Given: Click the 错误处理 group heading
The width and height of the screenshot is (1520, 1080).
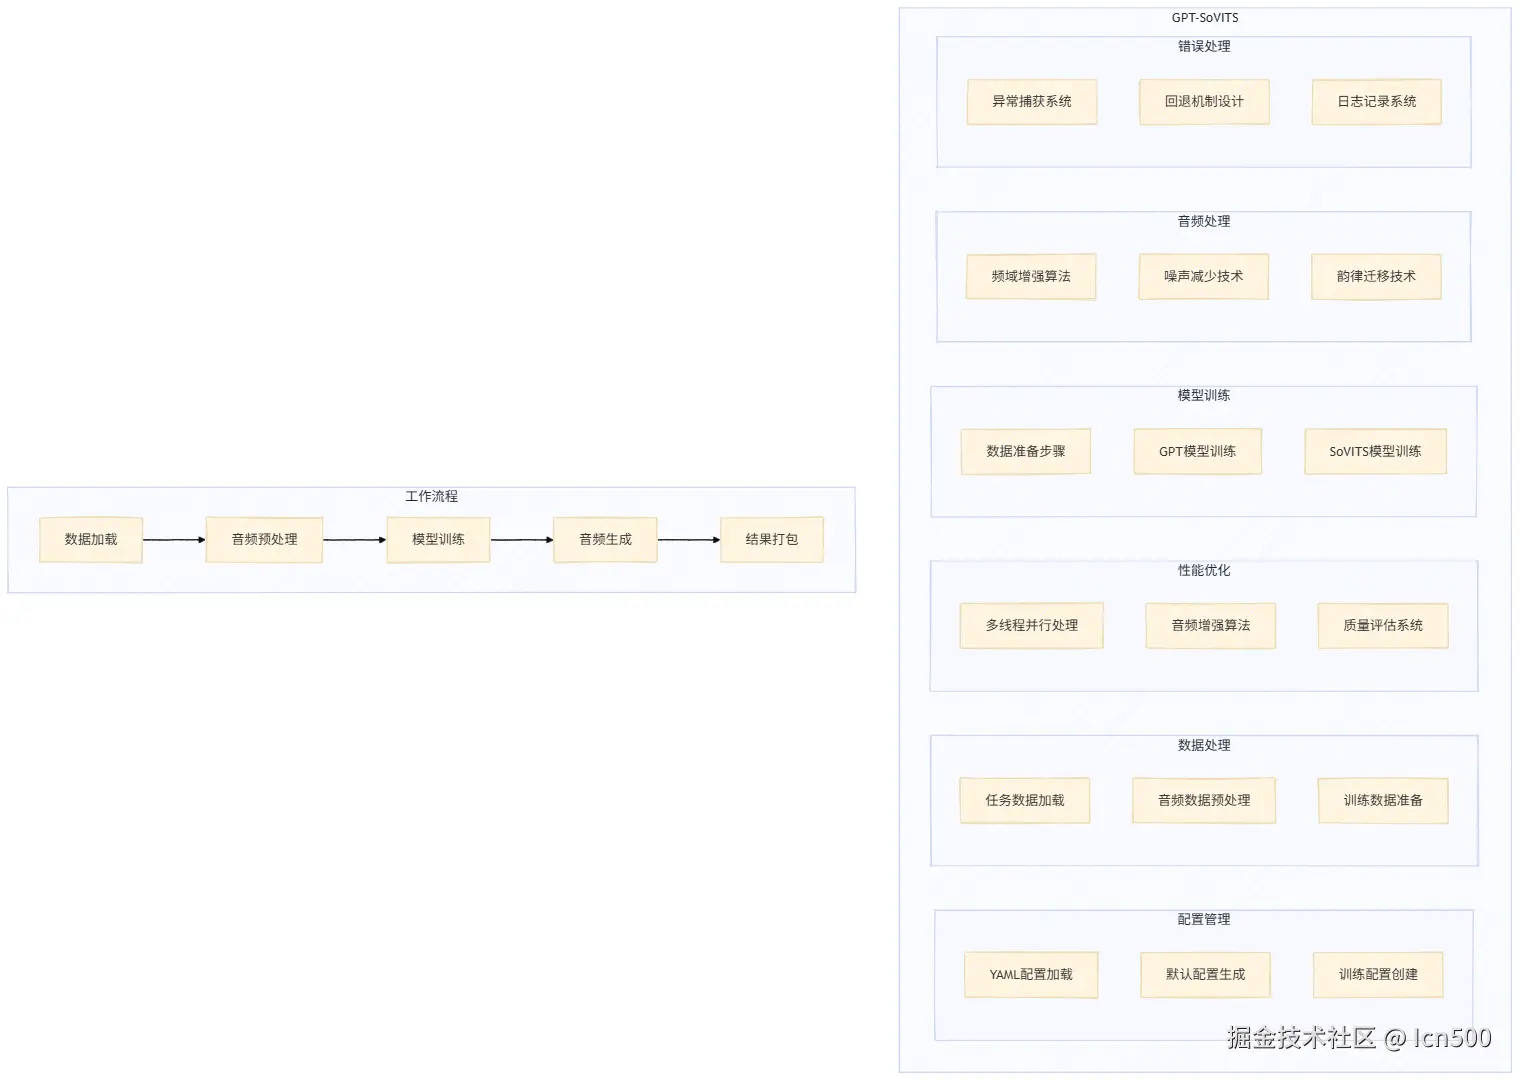Looking at the screenshot, I should pos(1204,46).
